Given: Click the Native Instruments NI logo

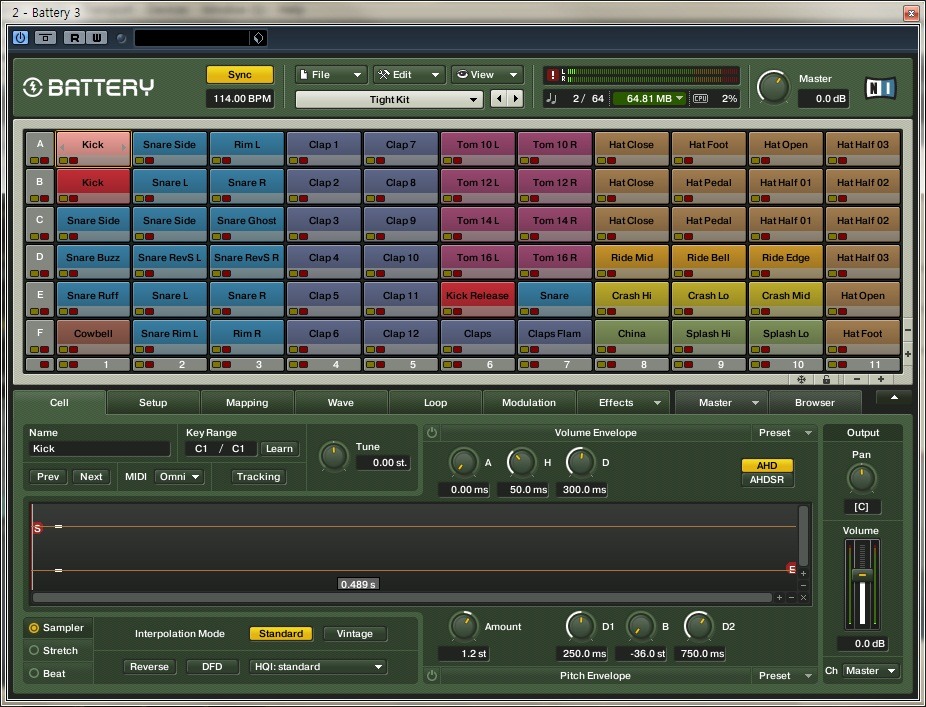Looking at the screenshot, I should (x=881, y=87).
